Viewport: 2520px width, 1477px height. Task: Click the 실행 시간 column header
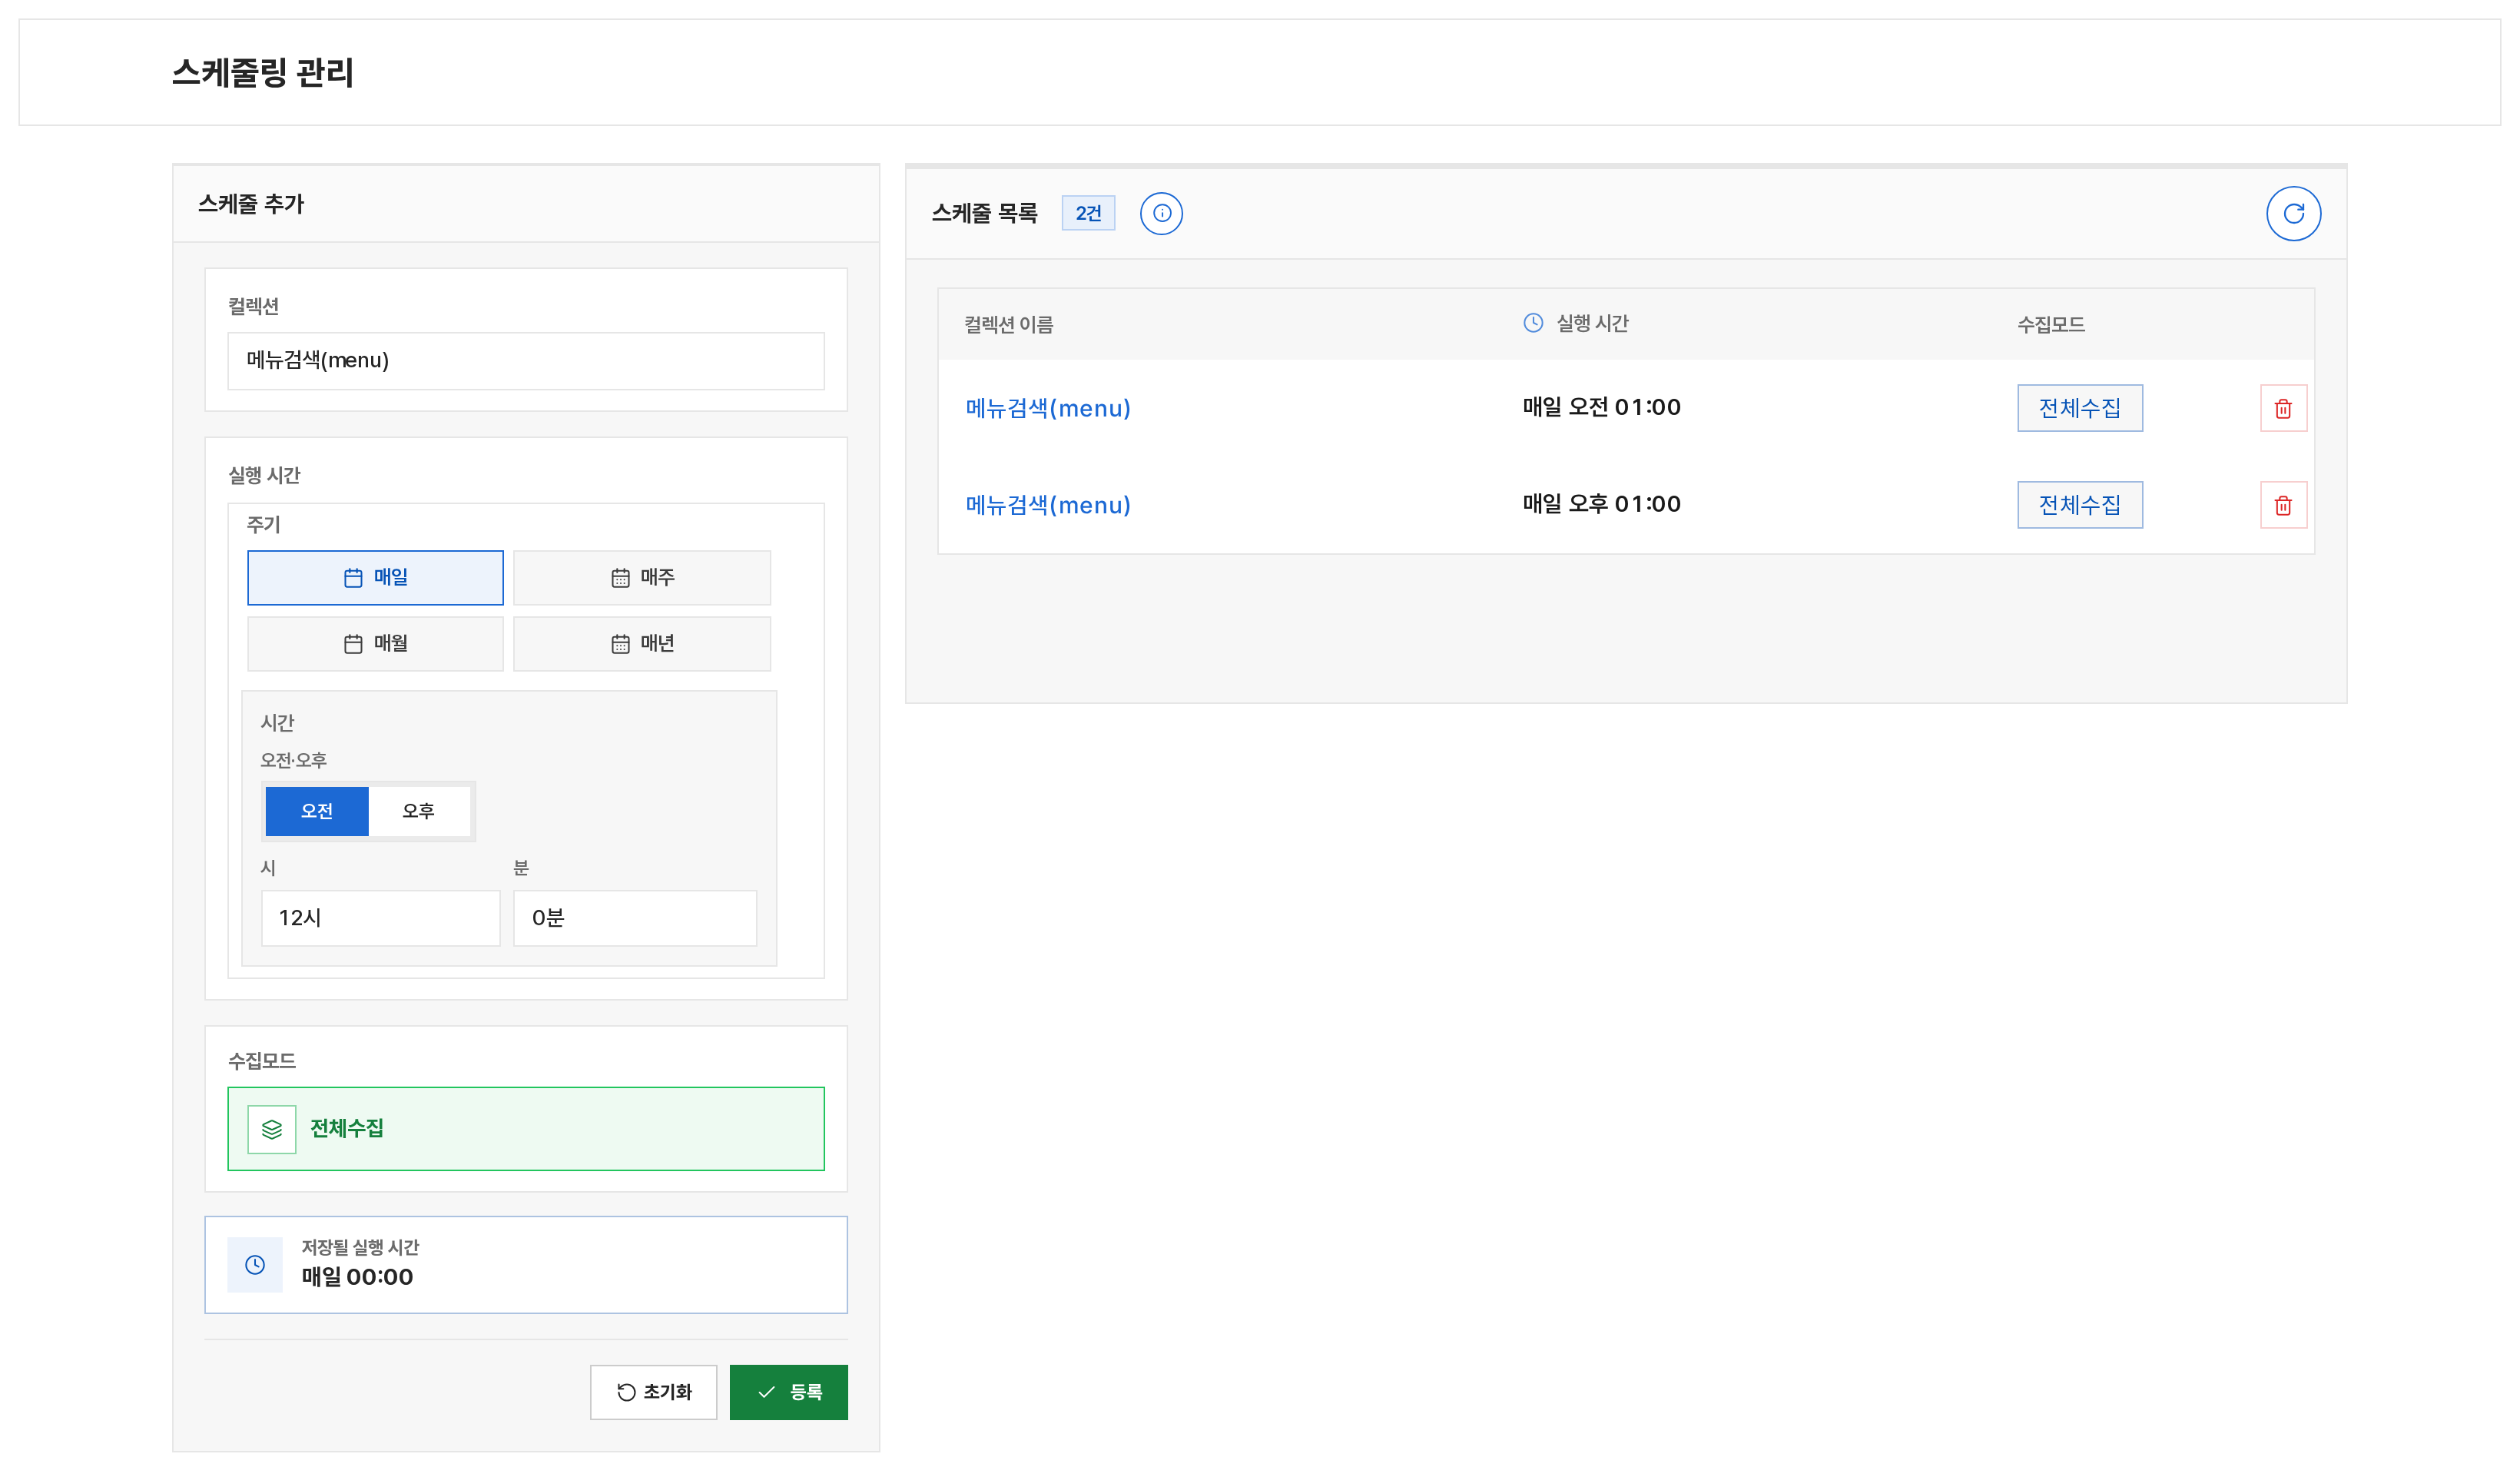pos(1592,323)
